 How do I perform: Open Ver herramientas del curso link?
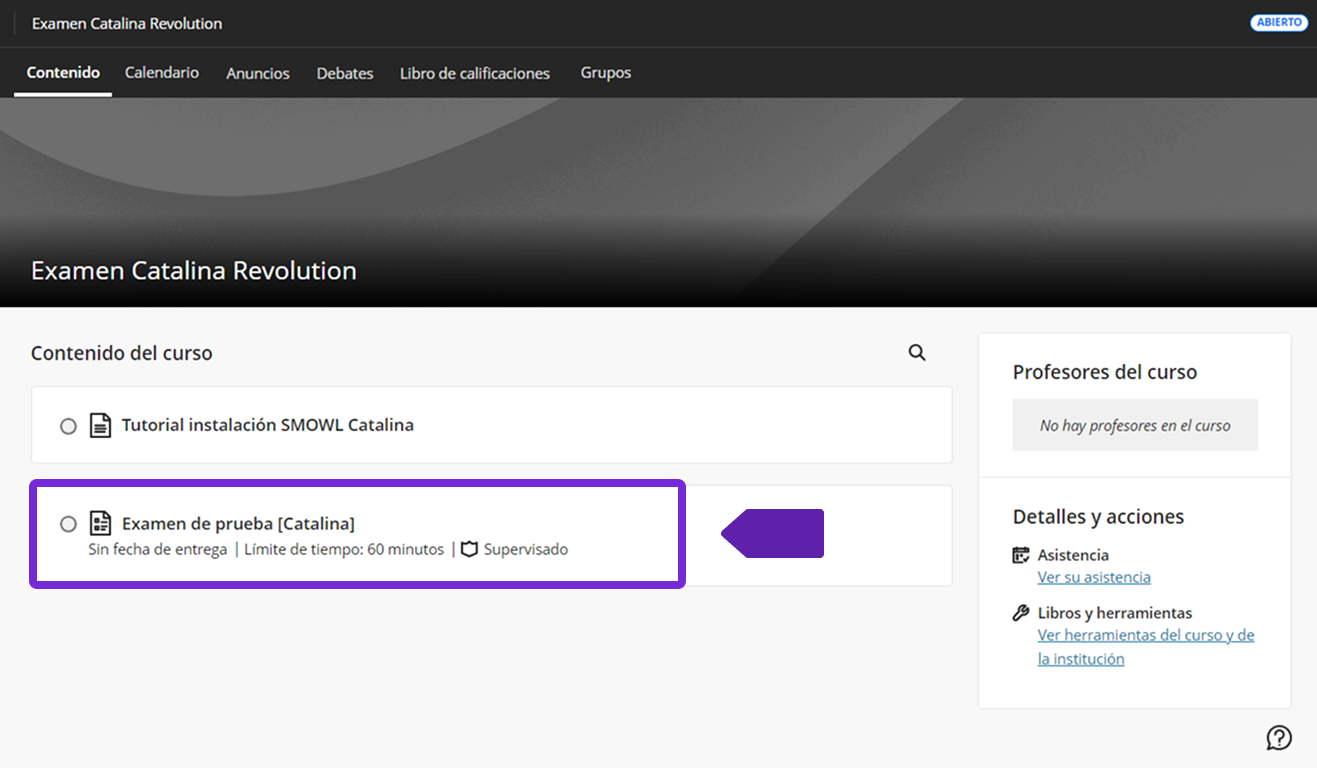click(1145, 636)
